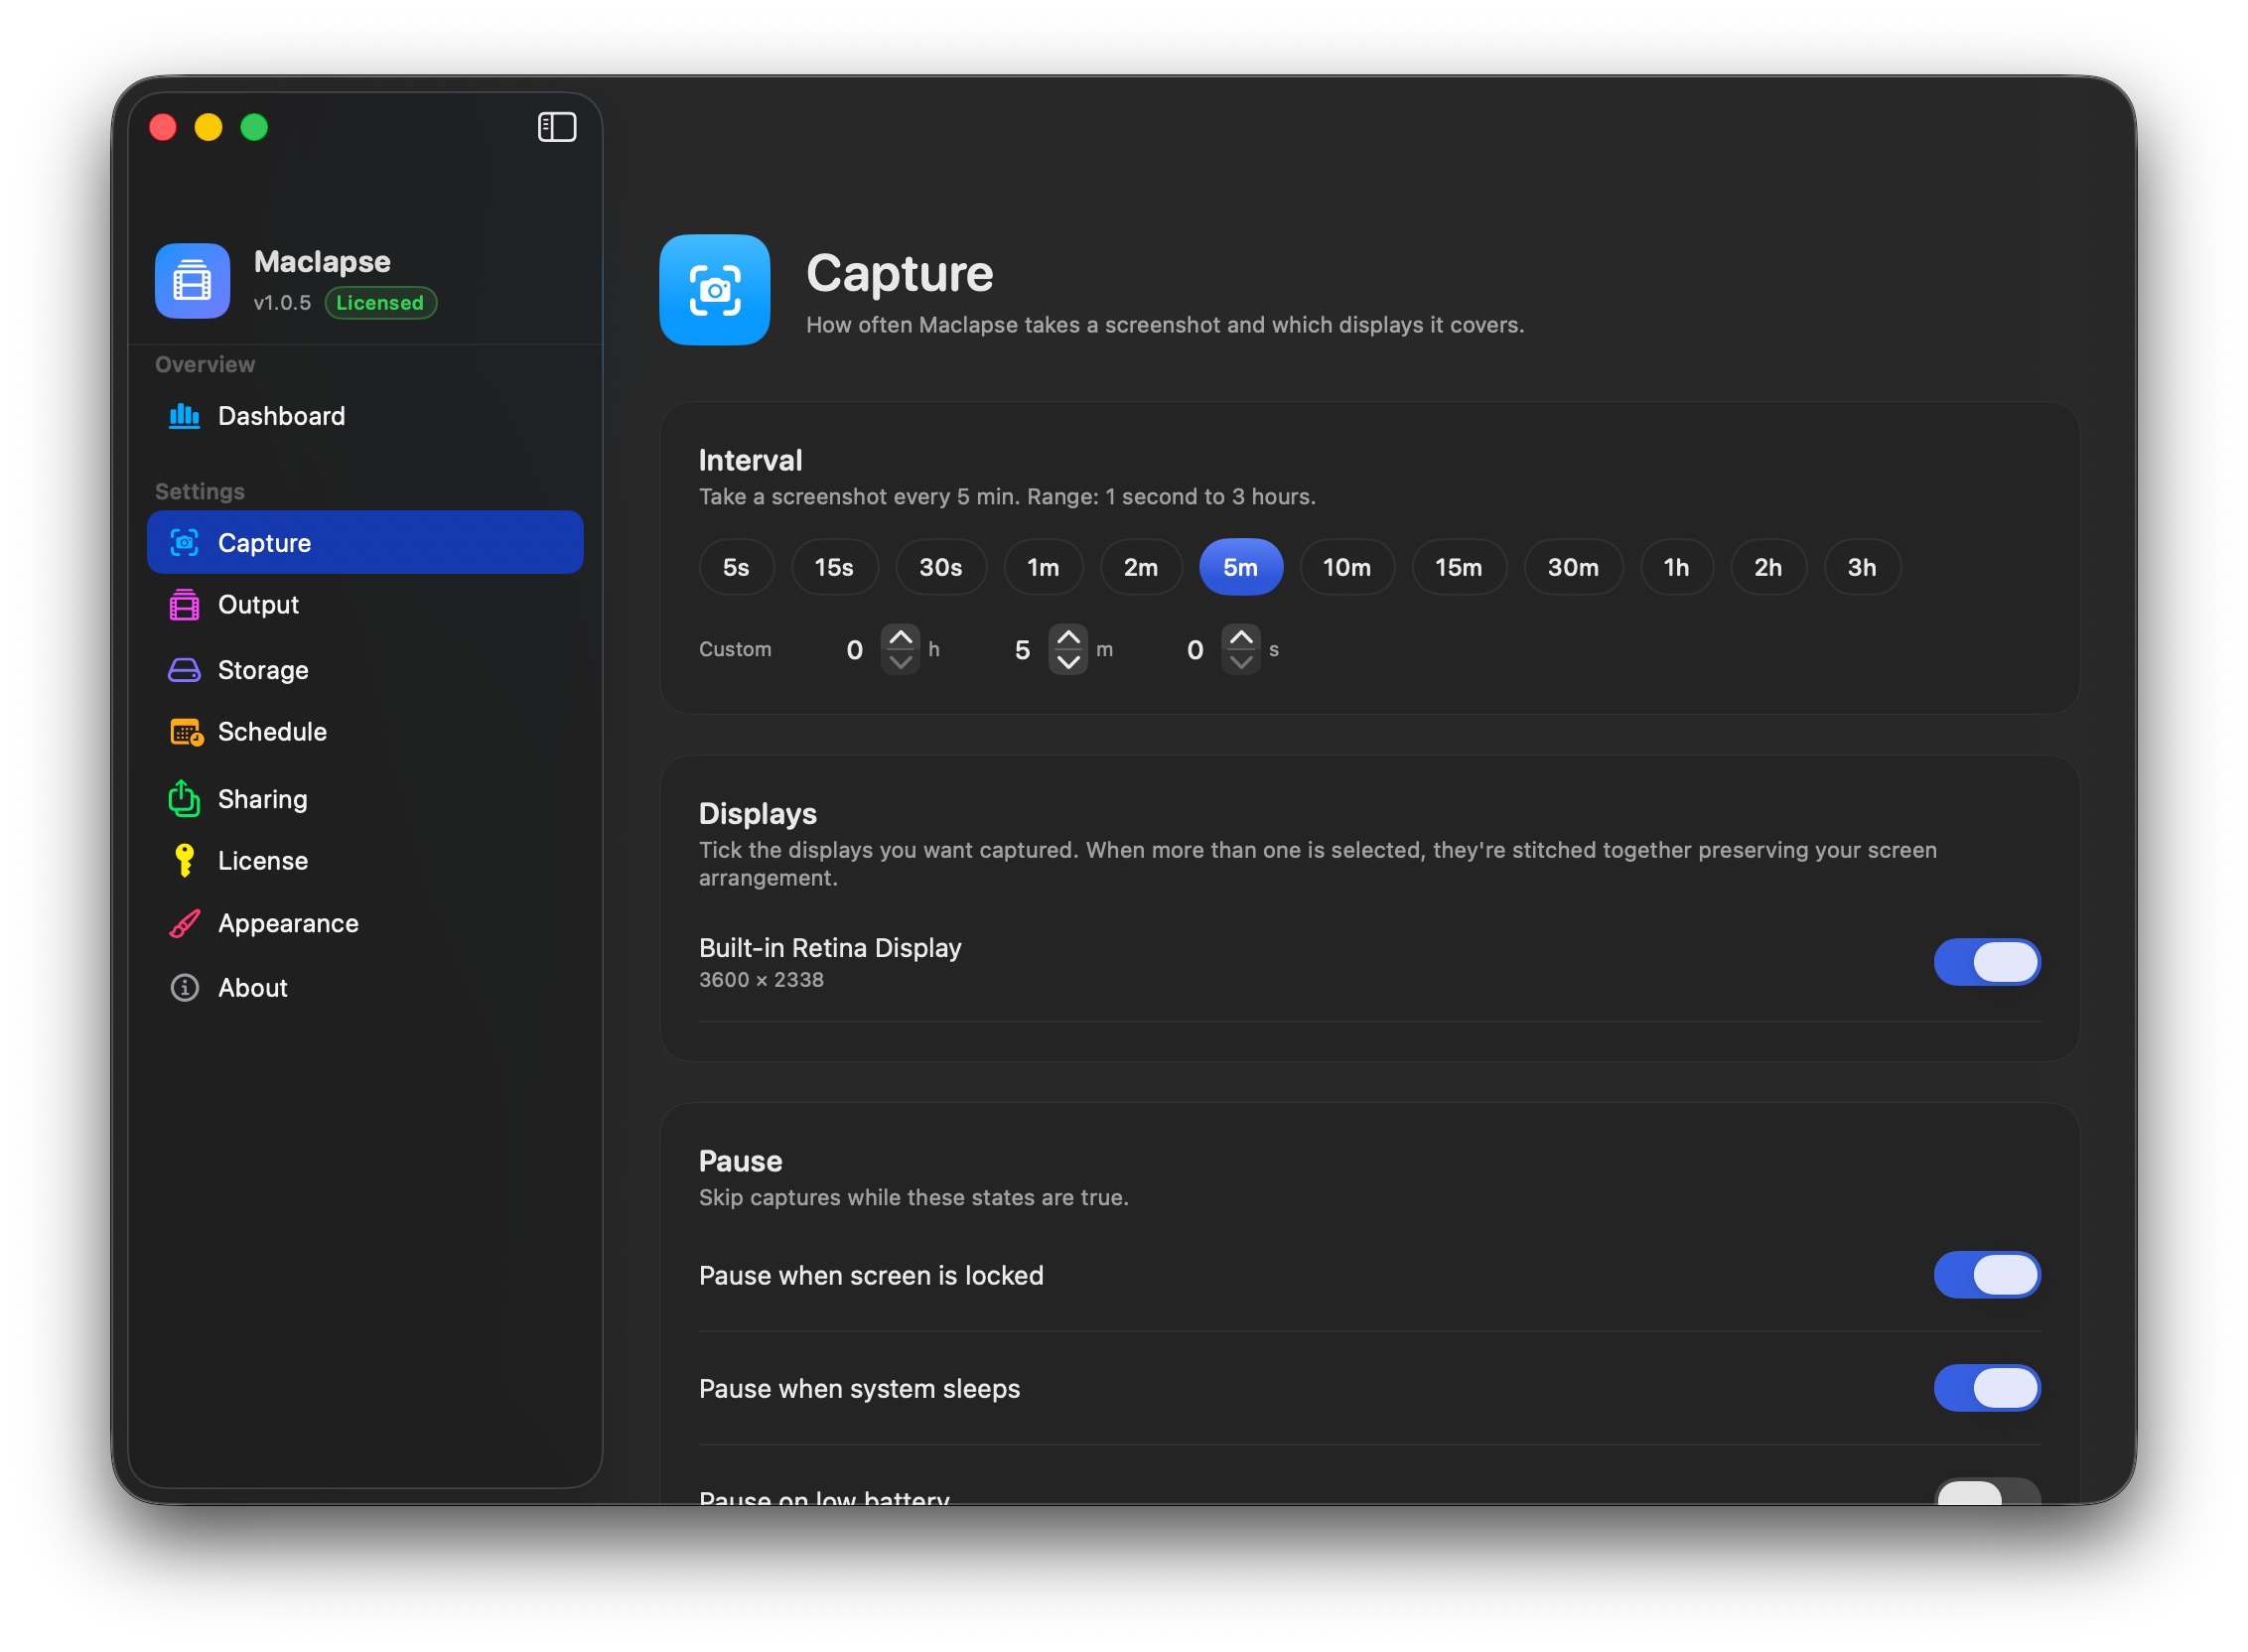The height and width of the screenshot is (1652, 2248).
Task: Set interval to 15s
Action: click(834, 567)
